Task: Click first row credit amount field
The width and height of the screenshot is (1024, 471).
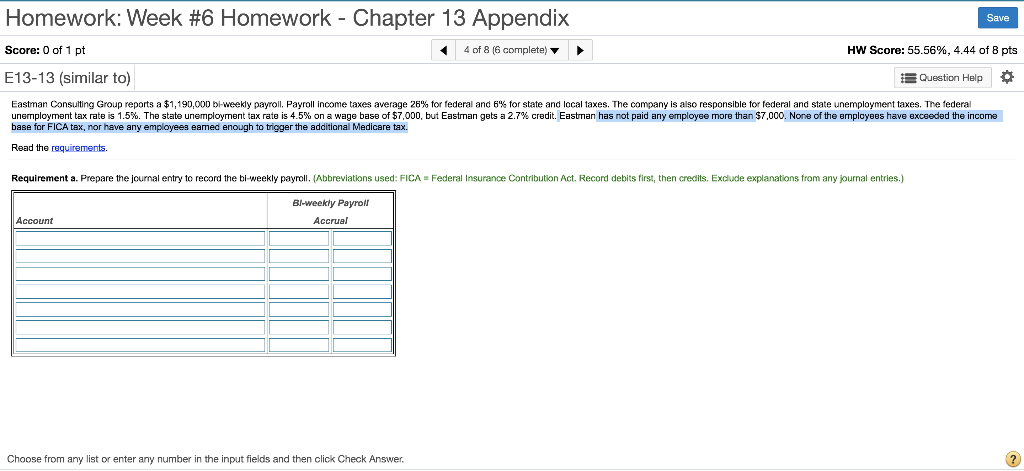Action: click(x=362, y=238)
